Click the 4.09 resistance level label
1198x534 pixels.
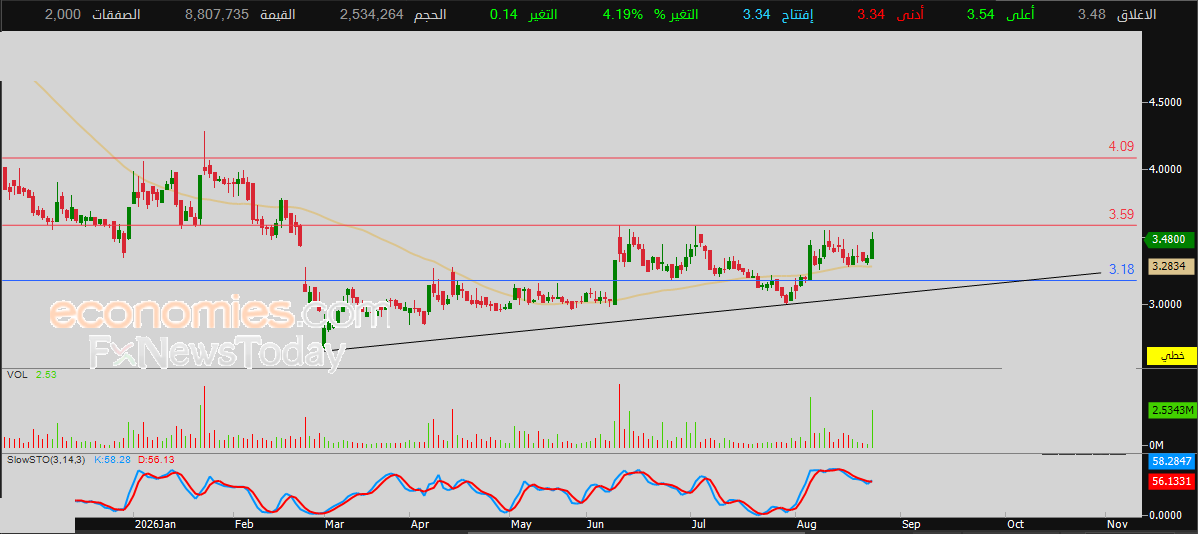tap(1121, 146)
